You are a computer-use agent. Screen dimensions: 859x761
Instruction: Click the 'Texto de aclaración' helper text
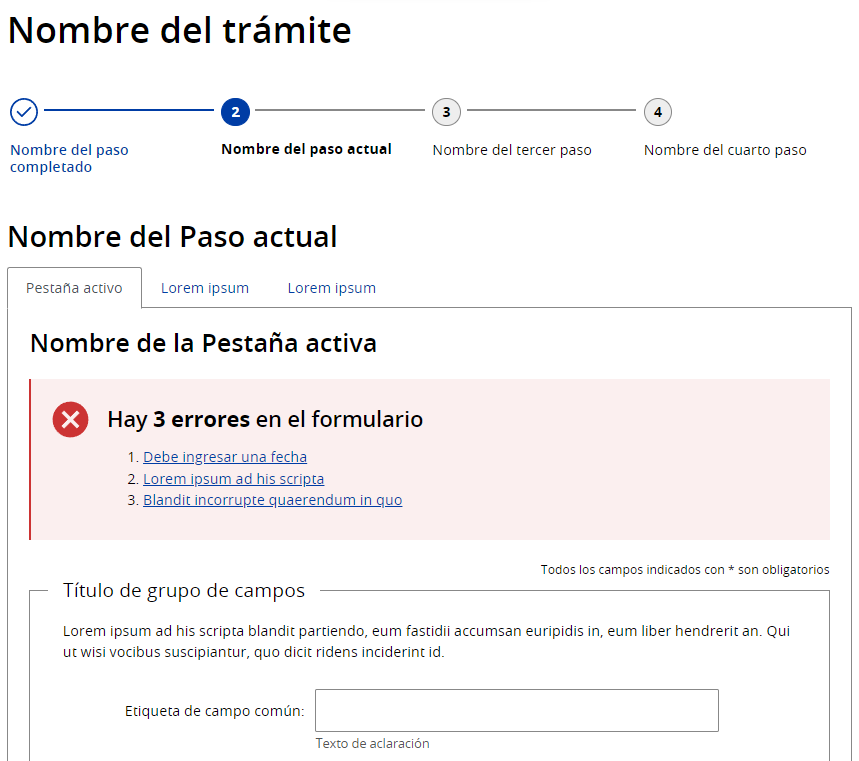(x=372, y=744)
